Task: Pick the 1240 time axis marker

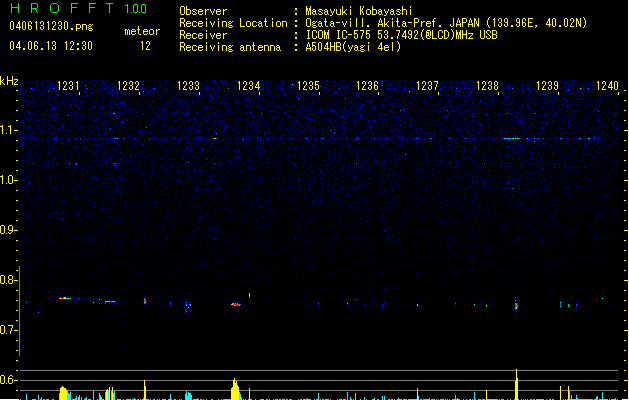Action: 607,85
